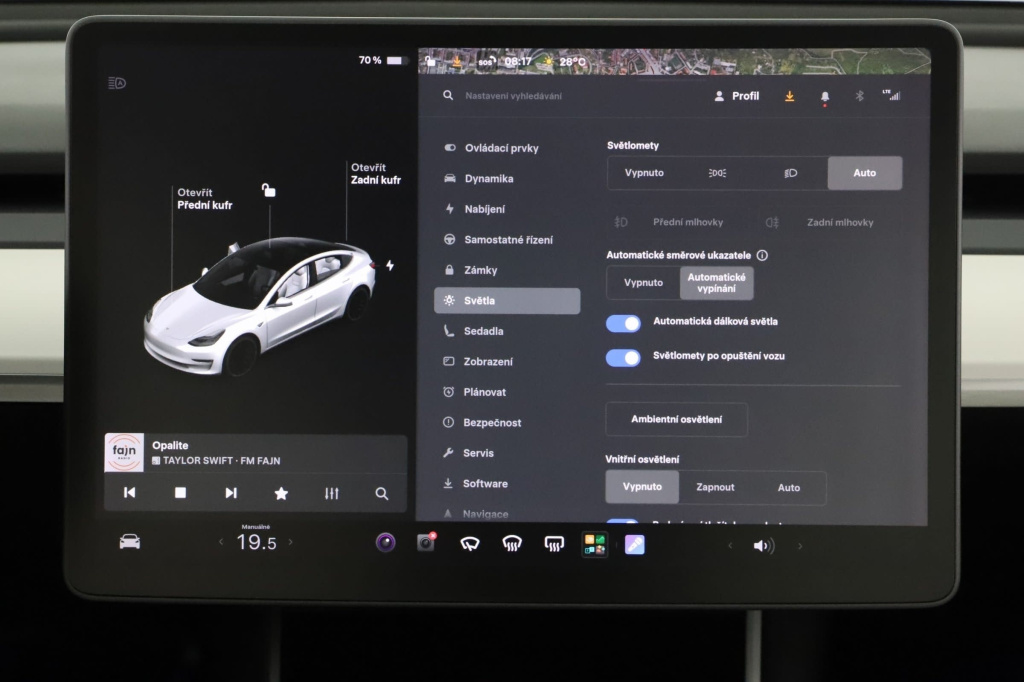Image resolution: width=1024 pixels, height=682 pixels.
Task: Stop radio playback
Action: (x=180, y=493)
